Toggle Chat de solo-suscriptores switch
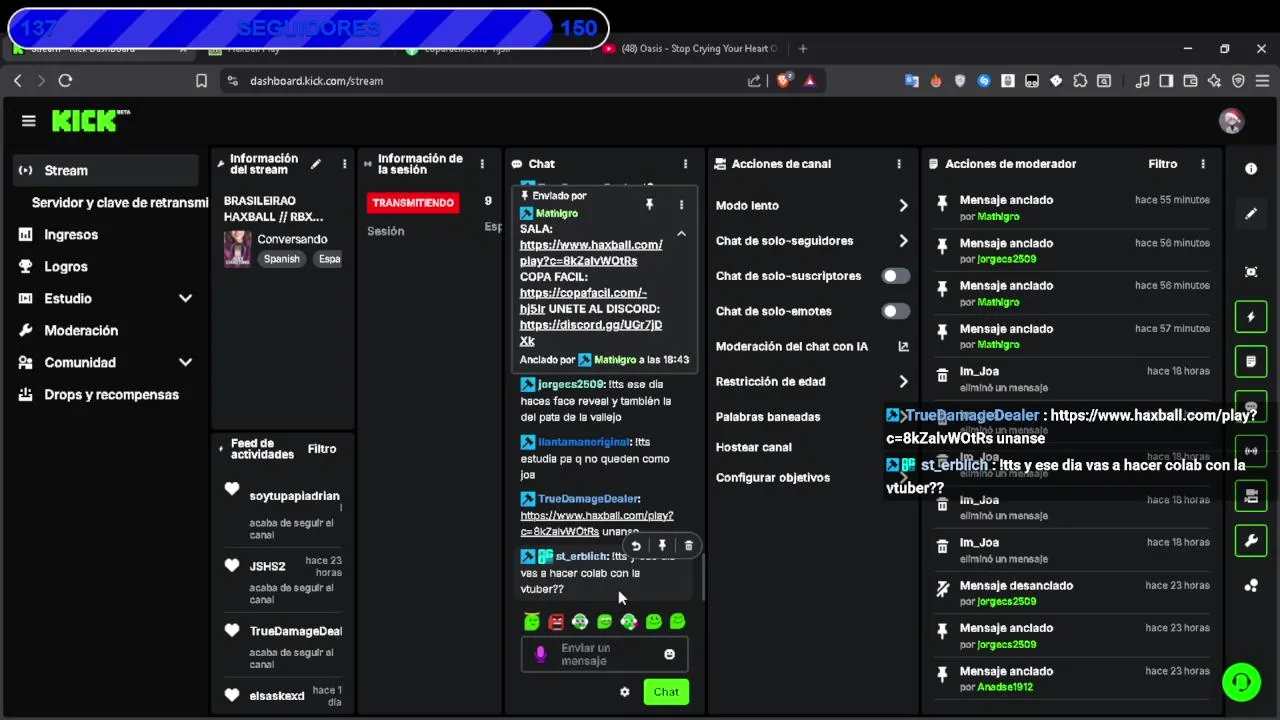Viewport: 1280px width, 720px height. (x=896, y=276)
